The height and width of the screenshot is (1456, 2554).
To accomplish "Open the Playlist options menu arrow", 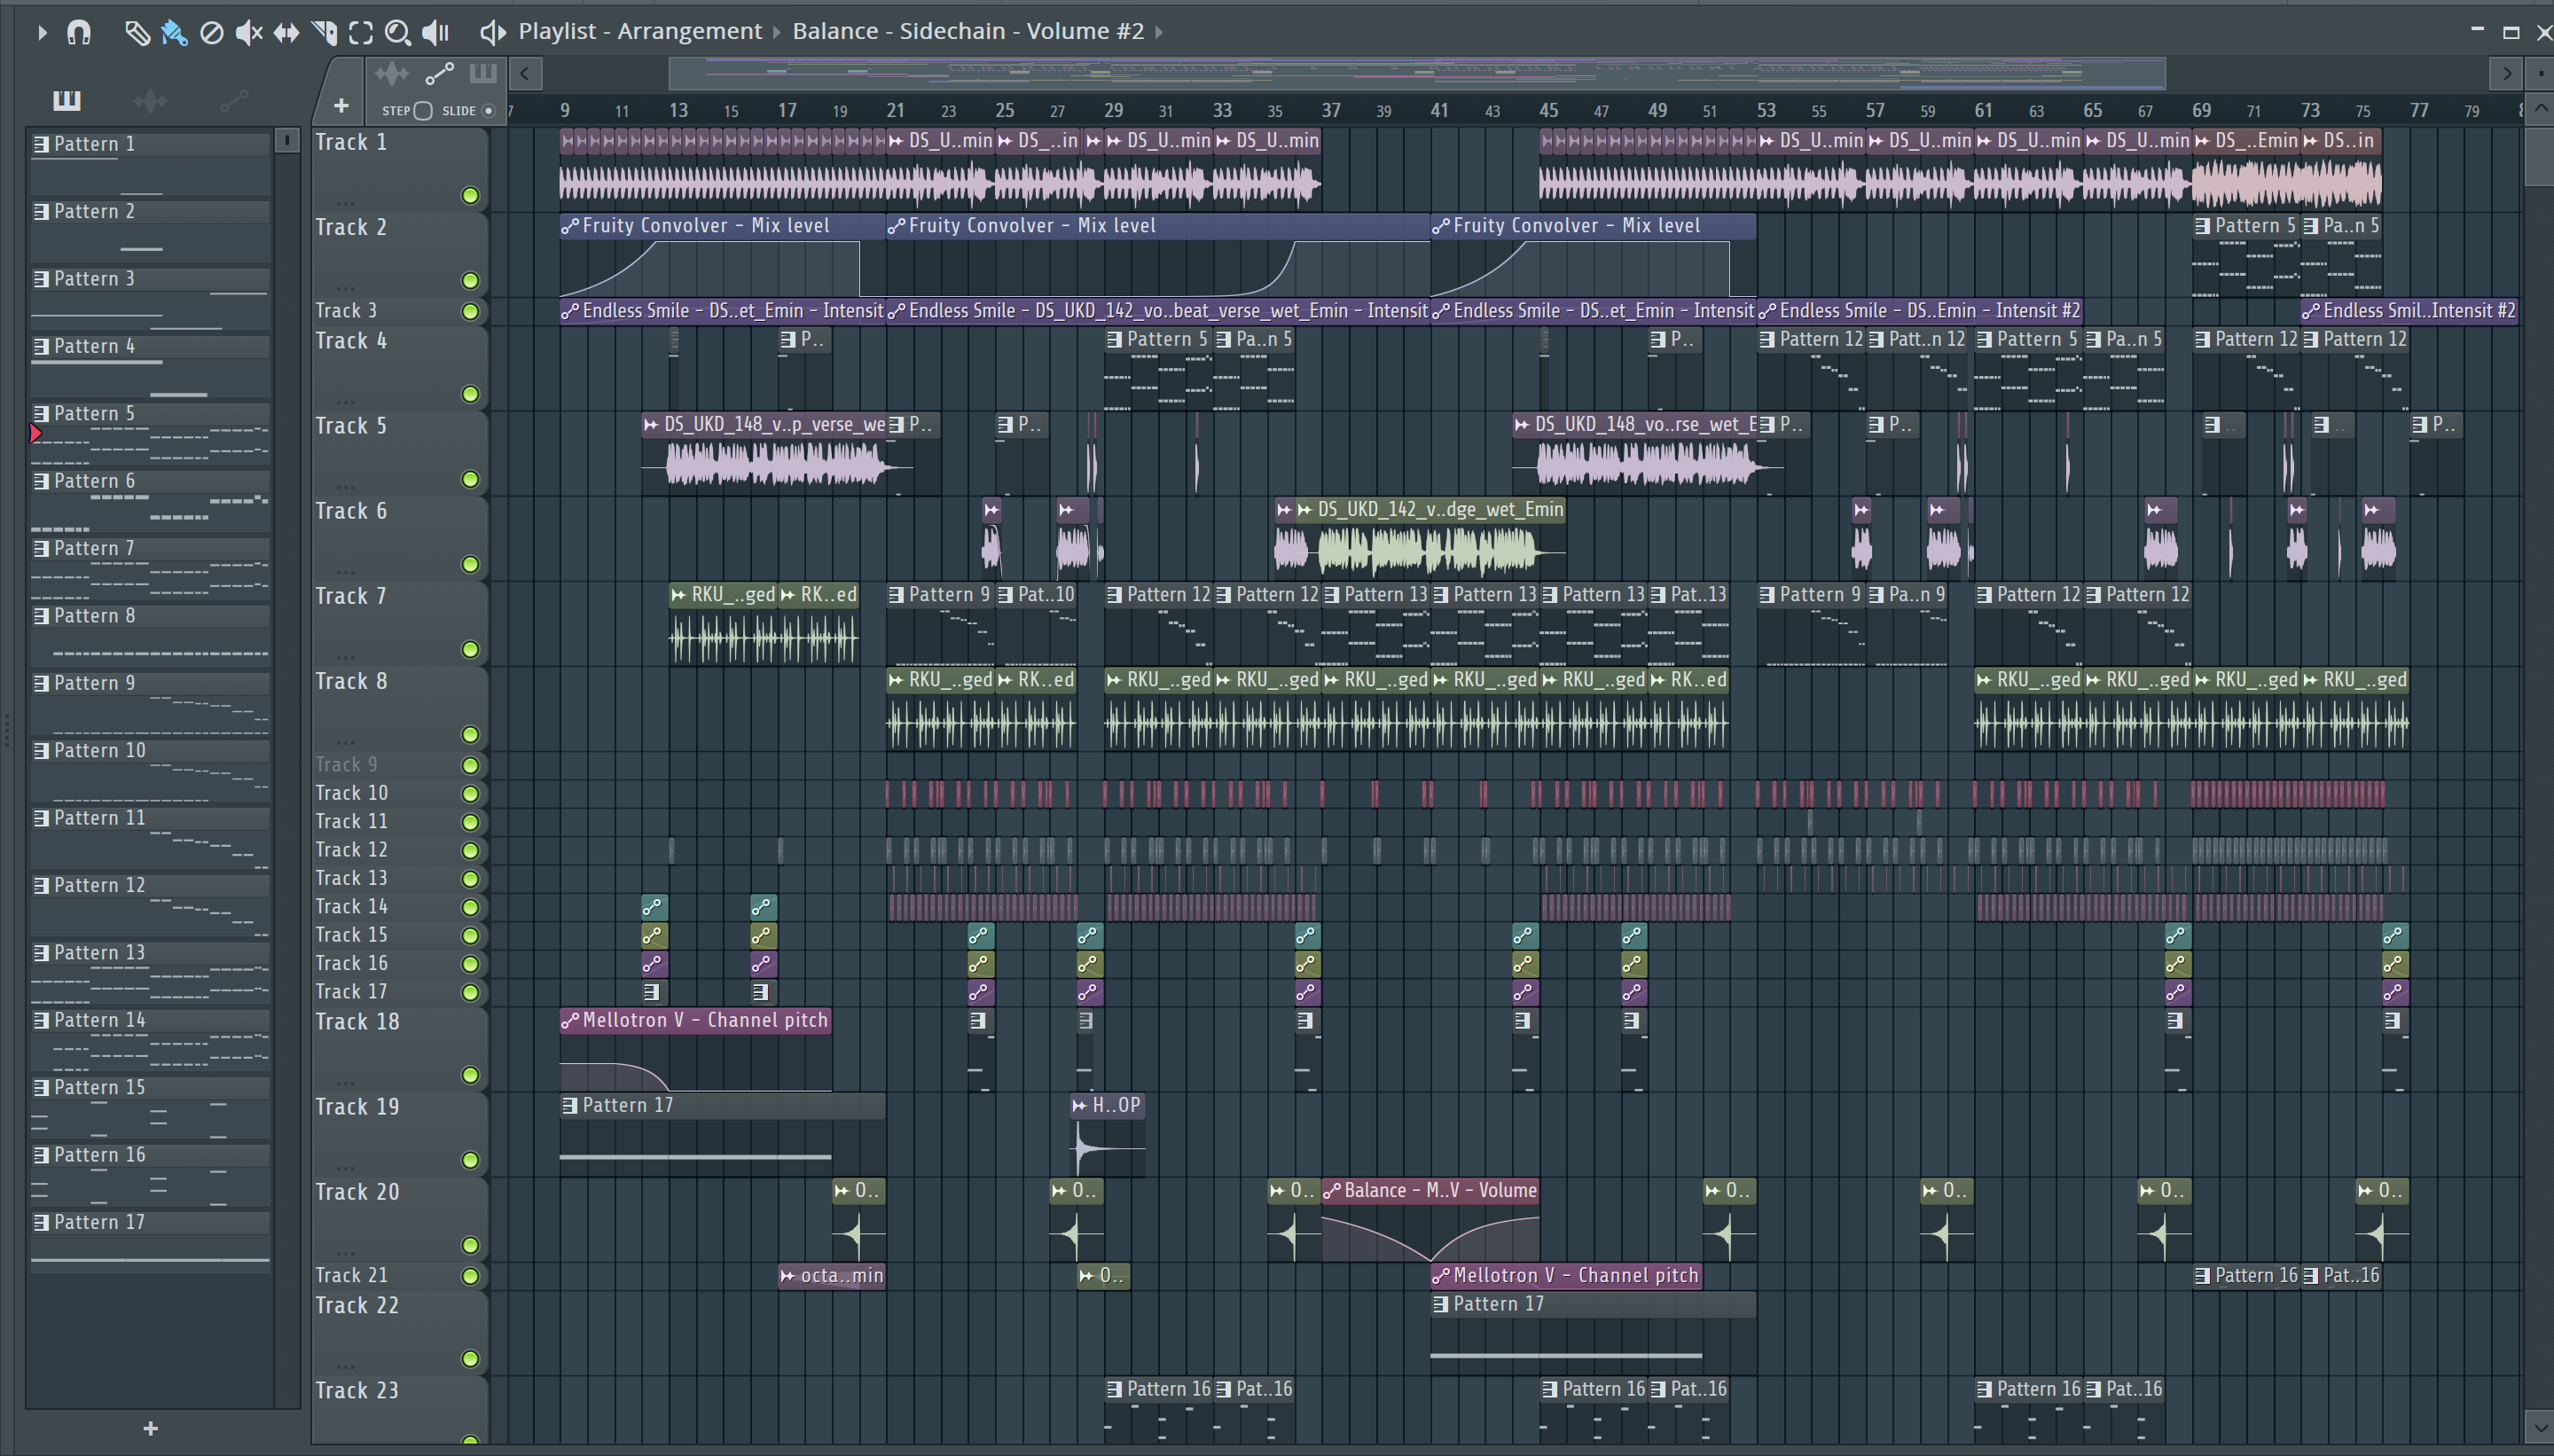I will point(42,33).
